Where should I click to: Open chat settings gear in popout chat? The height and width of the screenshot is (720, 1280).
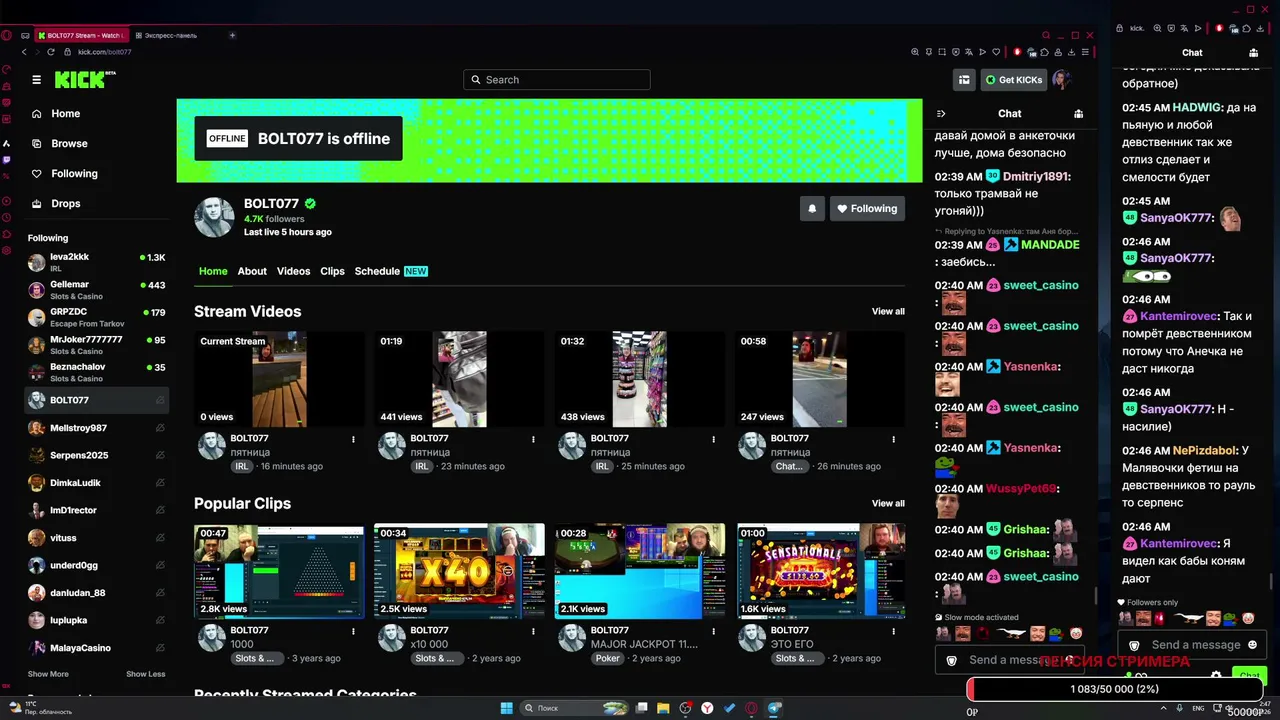(x=1216, y=676)
